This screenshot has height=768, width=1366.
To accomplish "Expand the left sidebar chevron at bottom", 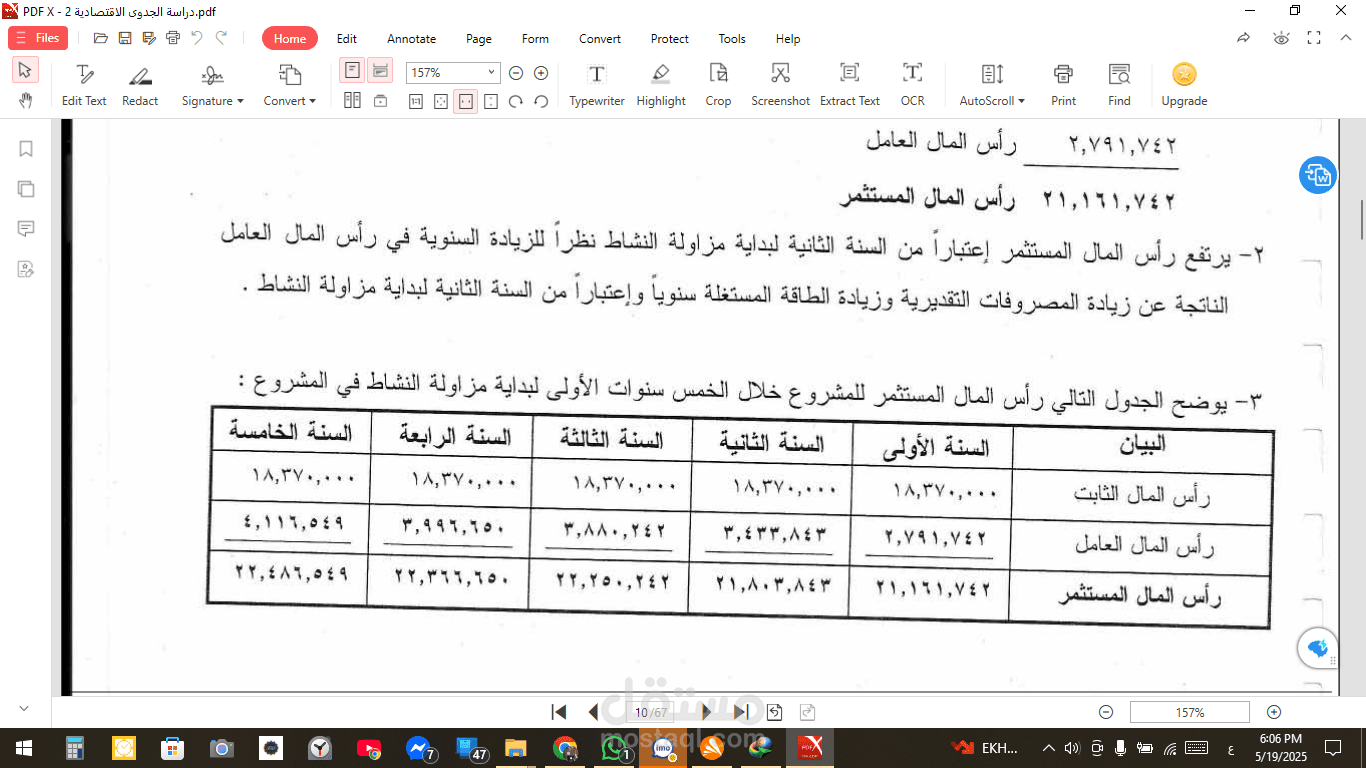I will coord(25,708).
